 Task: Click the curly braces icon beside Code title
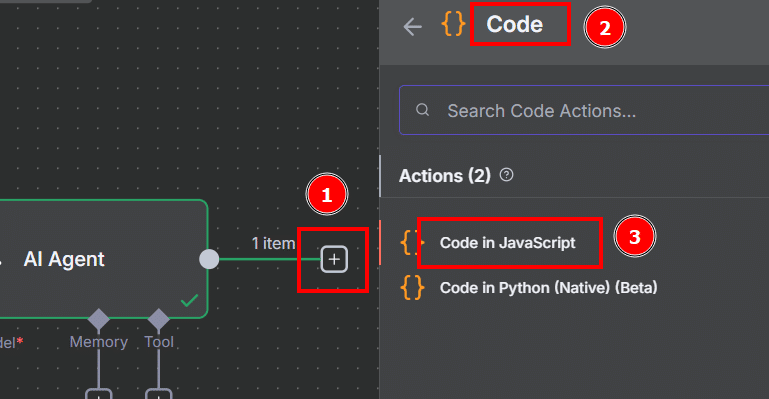pyautogui.click(x=453, y=24)
